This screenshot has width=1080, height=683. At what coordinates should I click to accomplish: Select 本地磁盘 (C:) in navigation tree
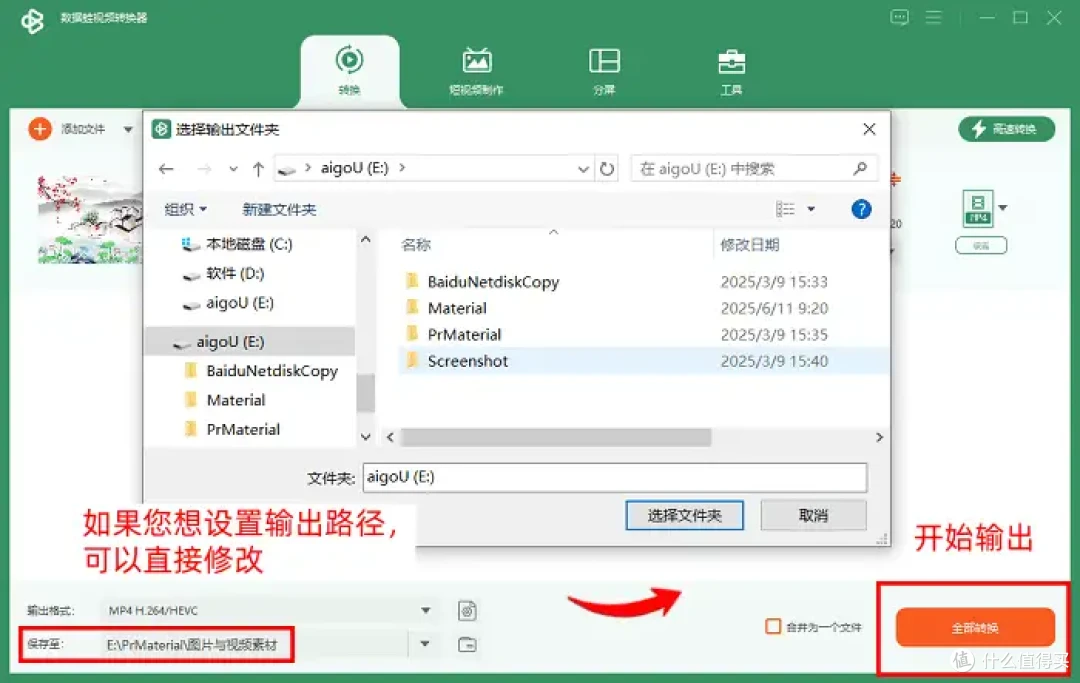pyautogui.click(x=249, y=244)
